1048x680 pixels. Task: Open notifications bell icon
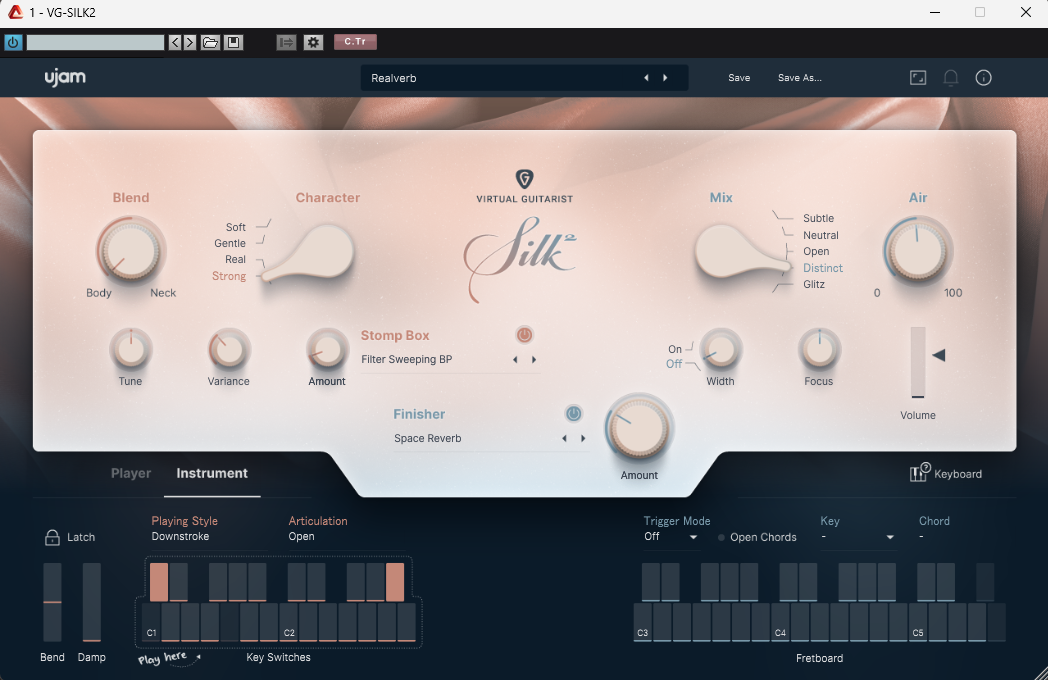tap(950, 78)
